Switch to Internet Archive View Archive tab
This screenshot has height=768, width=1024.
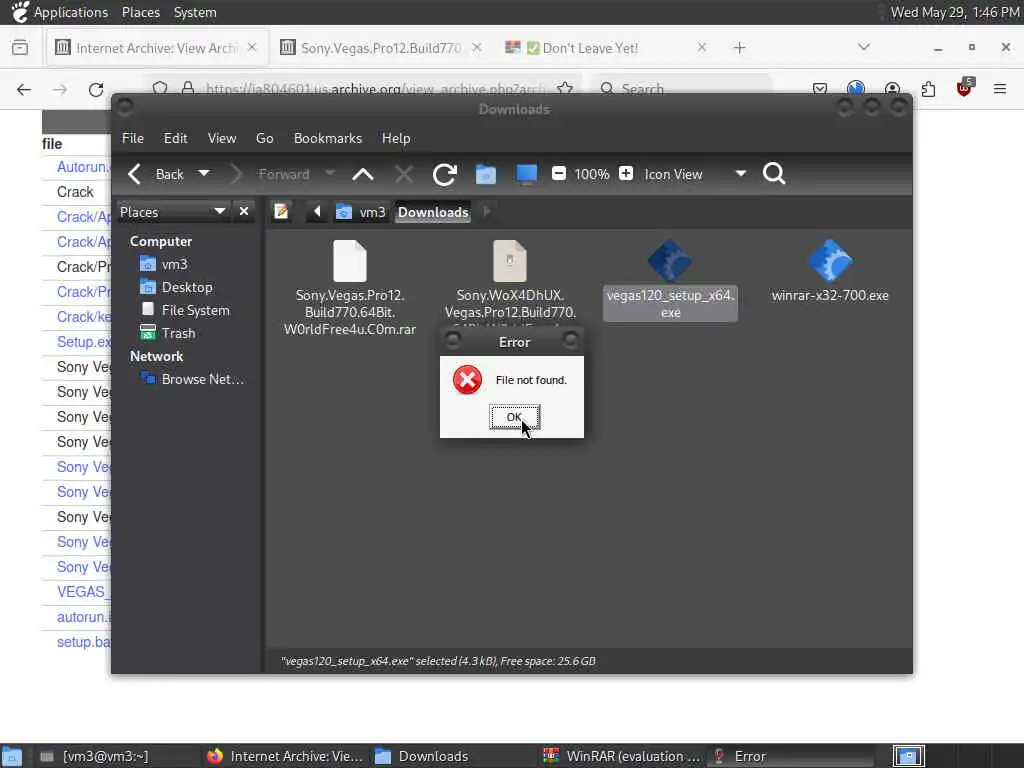click(x=156, y=48)
